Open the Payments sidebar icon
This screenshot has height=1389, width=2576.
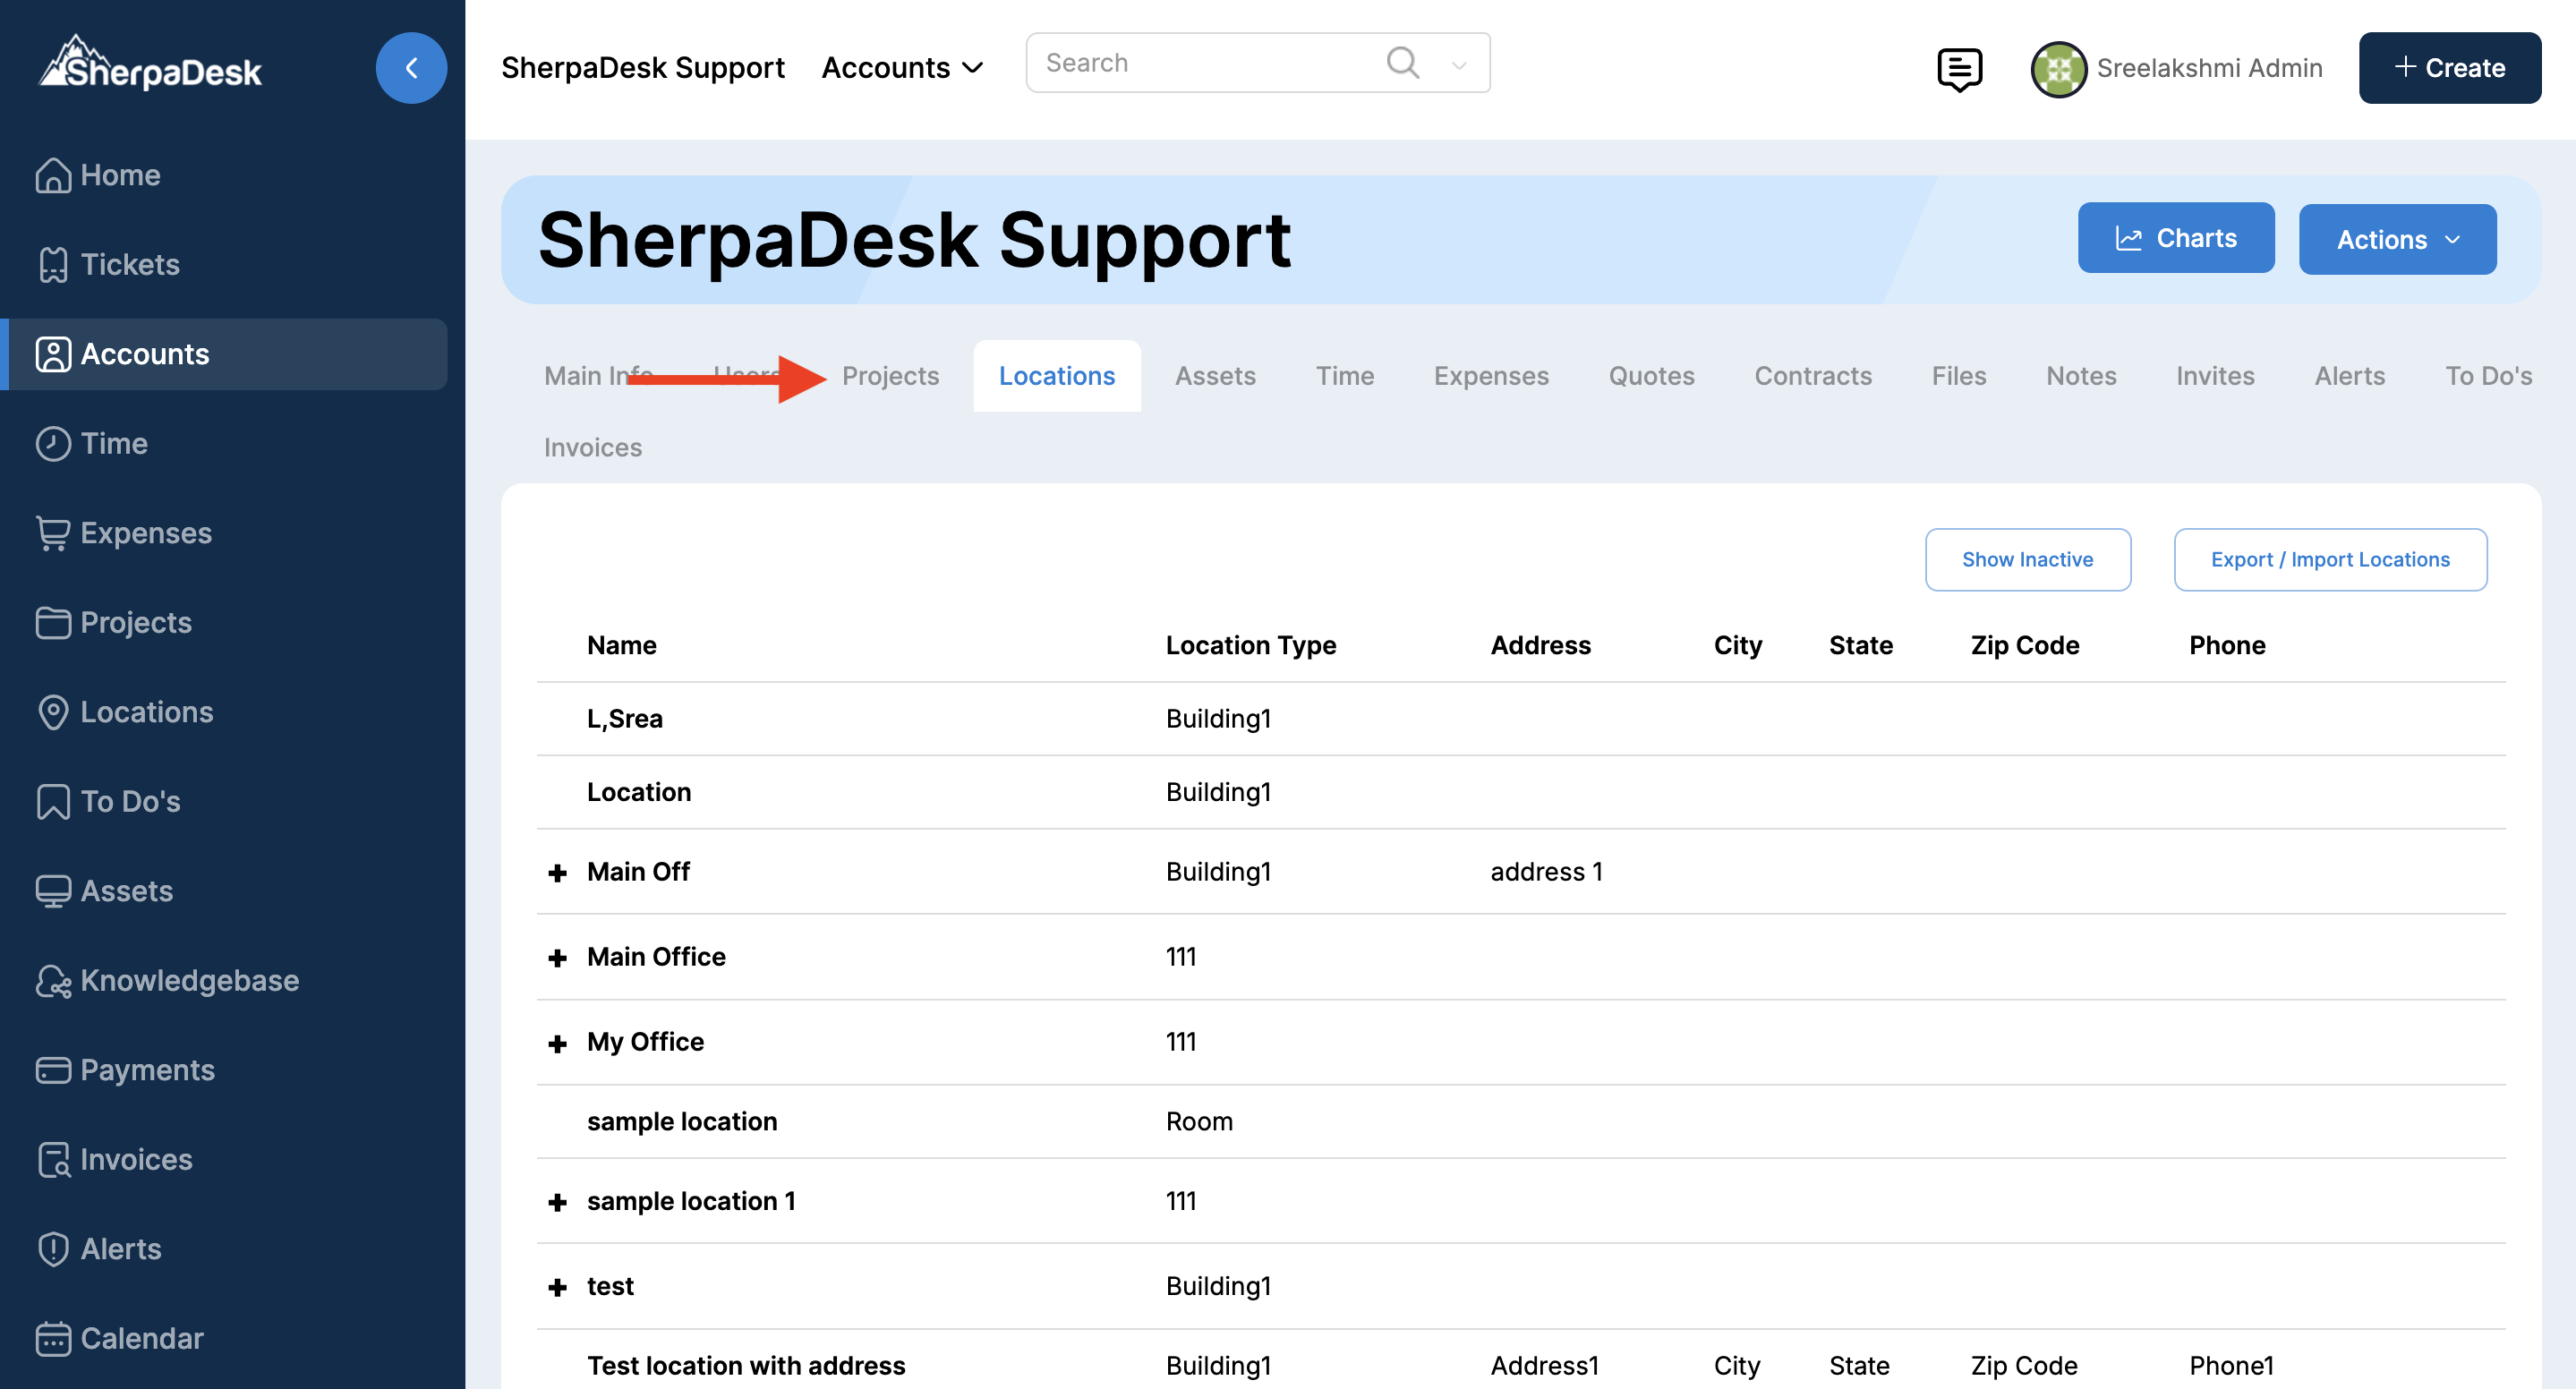pos(52,1070)
